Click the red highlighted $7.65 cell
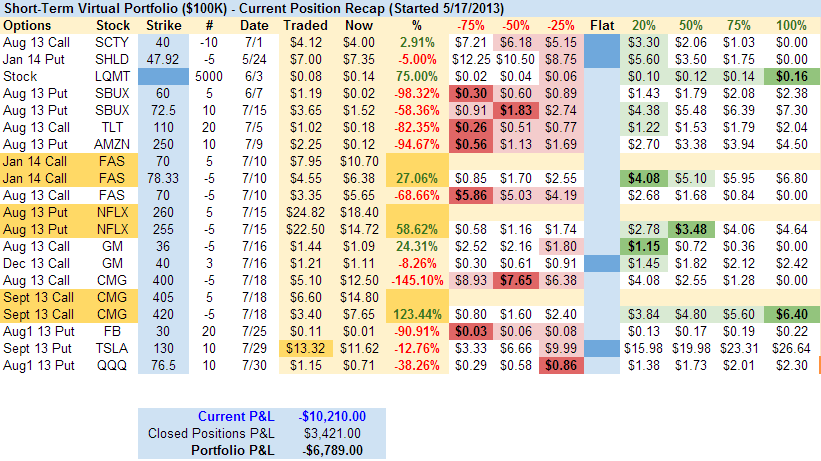The image size is (821, 461). click(516, 280)
